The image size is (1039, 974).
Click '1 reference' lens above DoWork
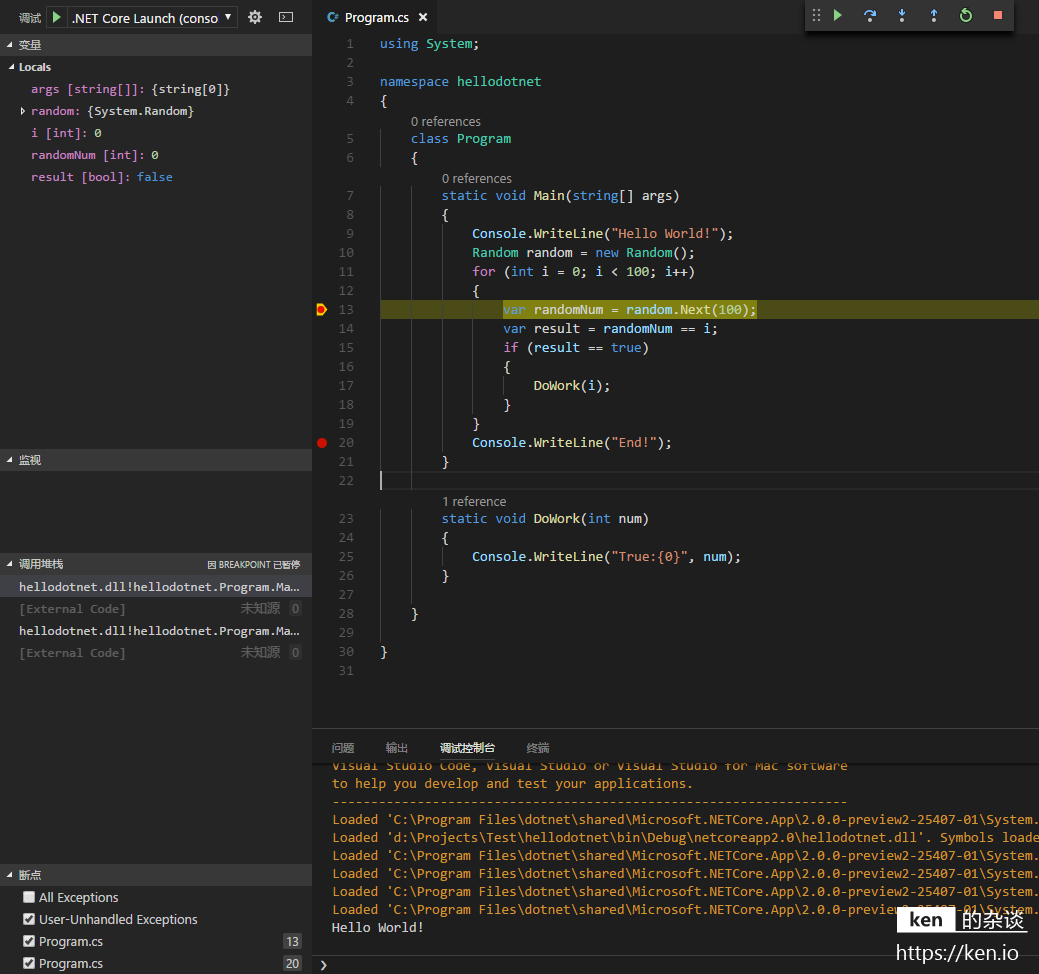click(474, 502)
